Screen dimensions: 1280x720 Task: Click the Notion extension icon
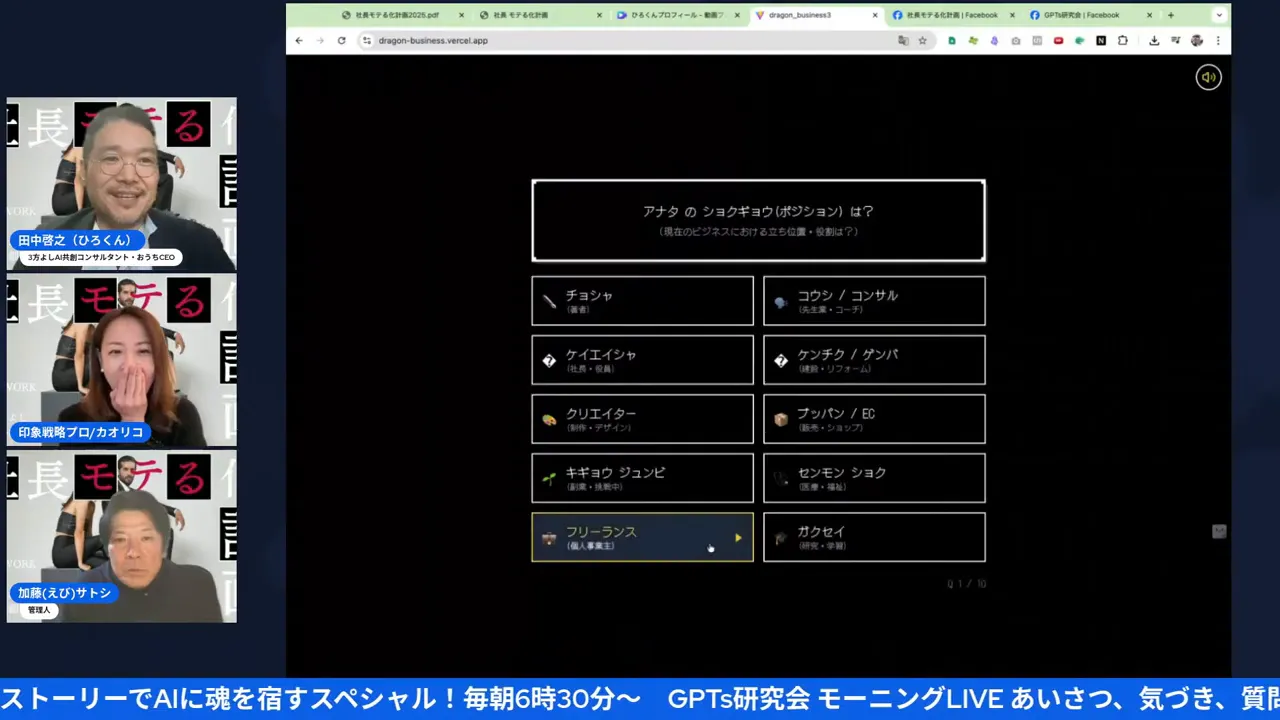pyautogui.click(x=1100, y=41)
